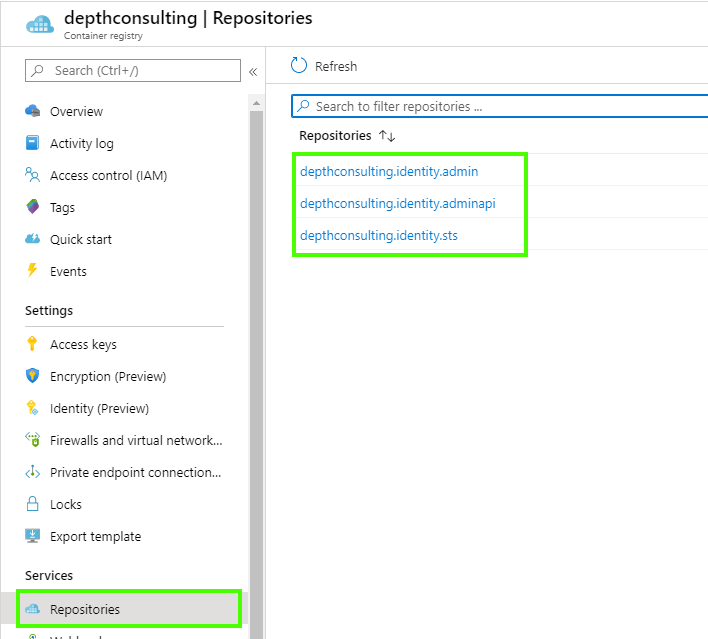Click the magnifier icon in sidebar search

pyautogui.click(x=38, y=70)
